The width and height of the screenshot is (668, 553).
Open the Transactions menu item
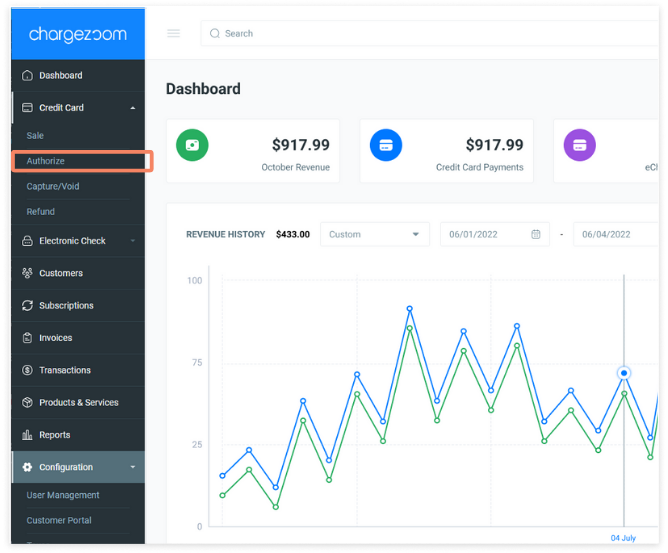point(78,370)
